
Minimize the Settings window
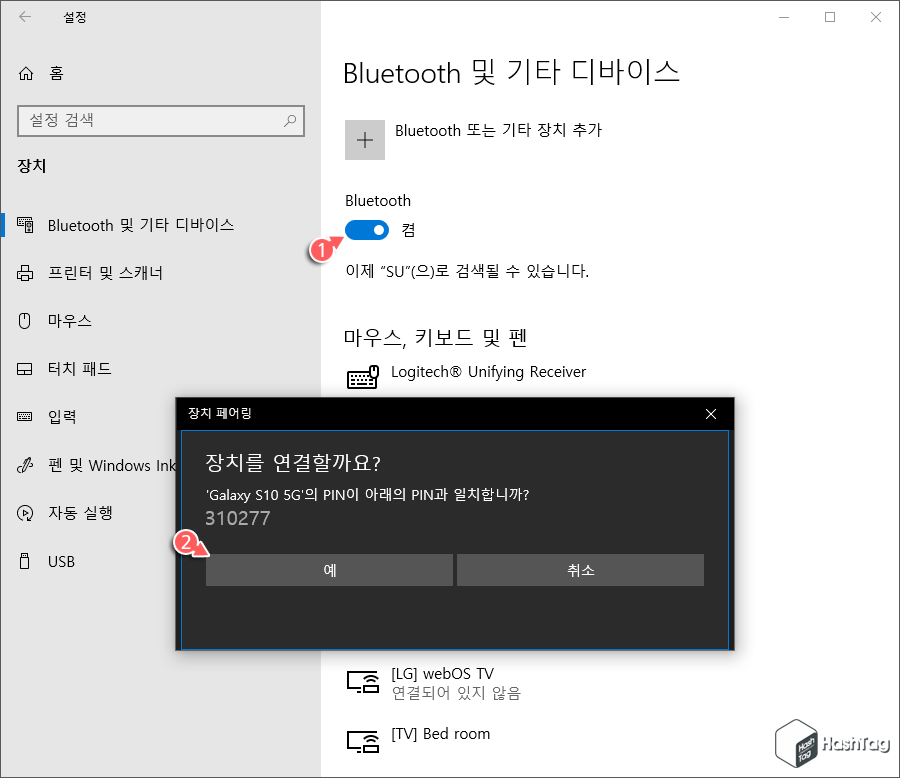784,17
